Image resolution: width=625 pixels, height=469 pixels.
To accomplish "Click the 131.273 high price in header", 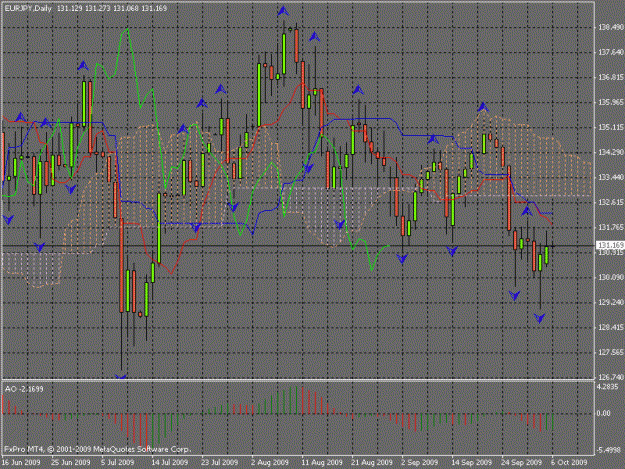I will (x=98, y=8).
